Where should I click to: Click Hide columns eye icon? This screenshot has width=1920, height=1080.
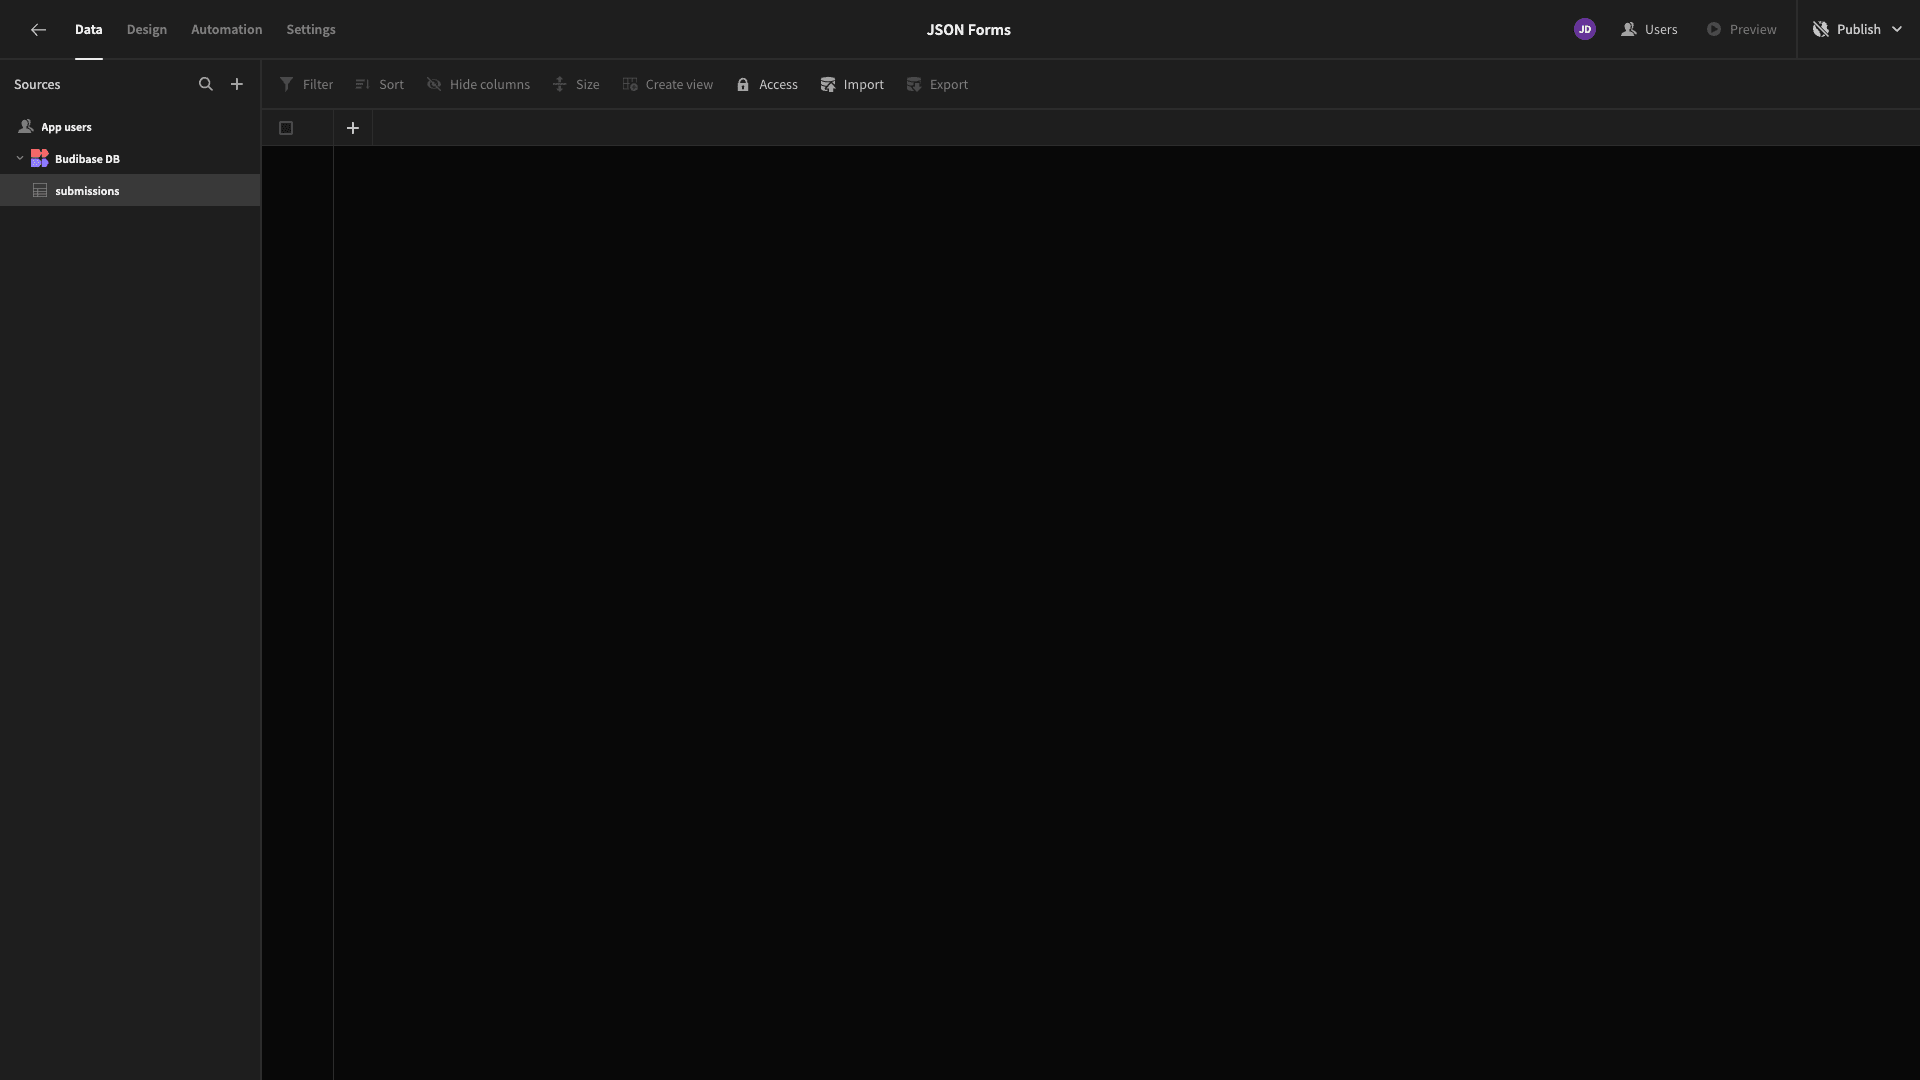click(434, 85)
